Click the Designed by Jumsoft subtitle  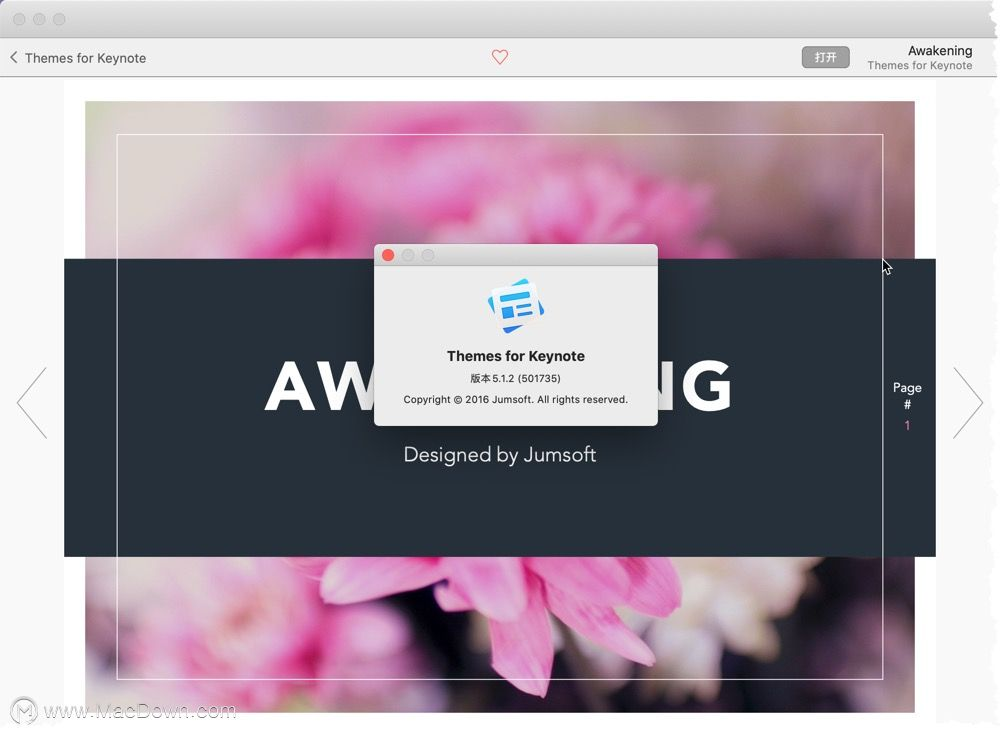point(499,455)
